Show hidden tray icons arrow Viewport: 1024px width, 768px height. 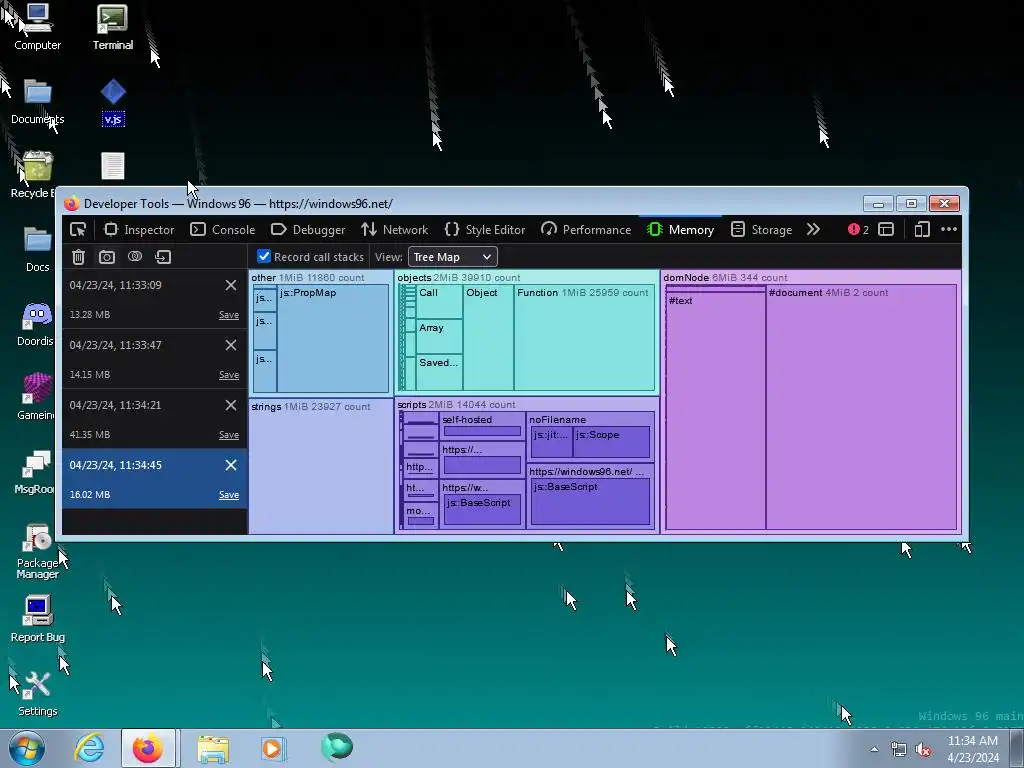click(x=874, y=749)
